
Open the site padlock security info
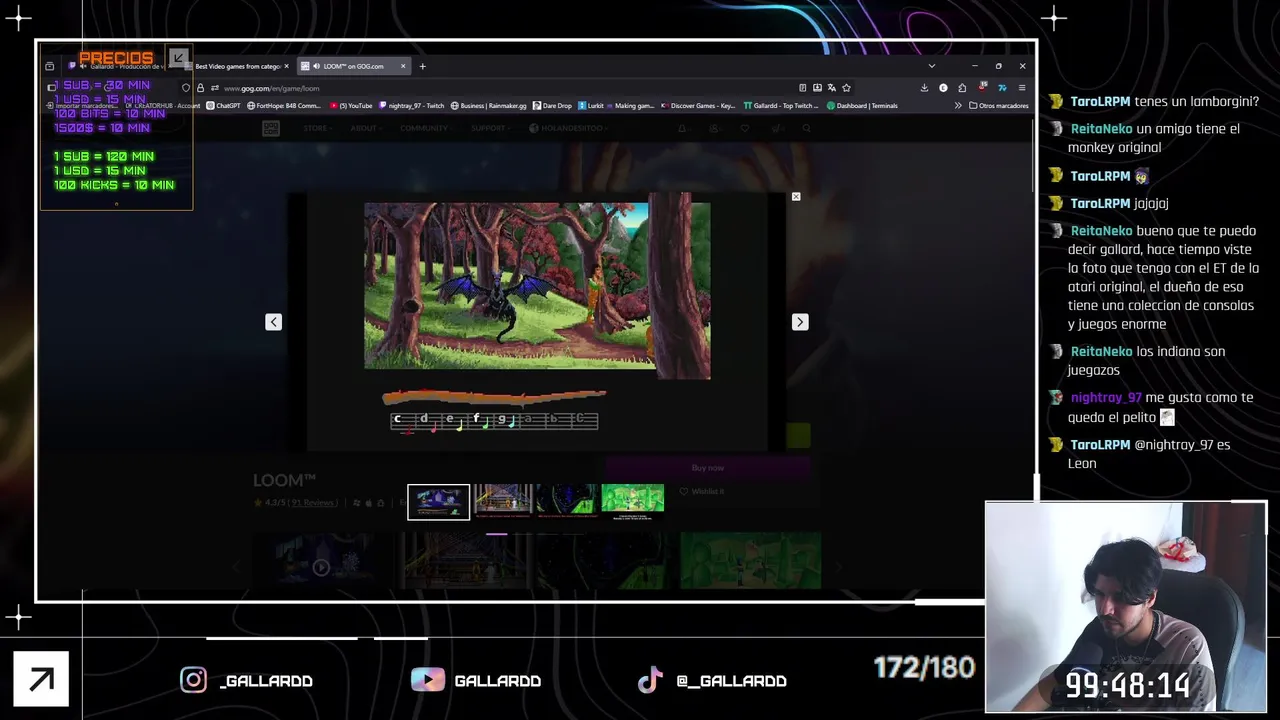click(x=200, y=88)
